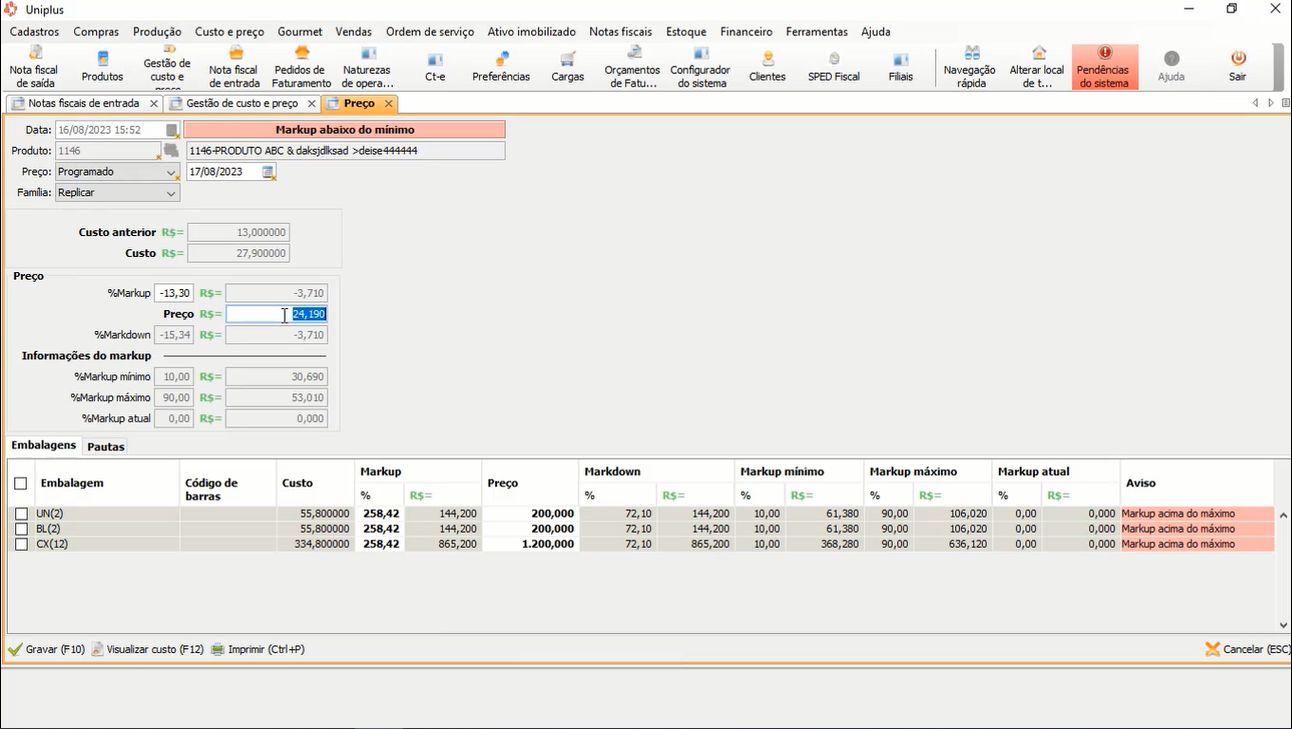Image resolution: width=1292 pixels, height=729 pixels.
Task: Check the BL(2) packaging row checkbox
Action: (x=21, y=529)
